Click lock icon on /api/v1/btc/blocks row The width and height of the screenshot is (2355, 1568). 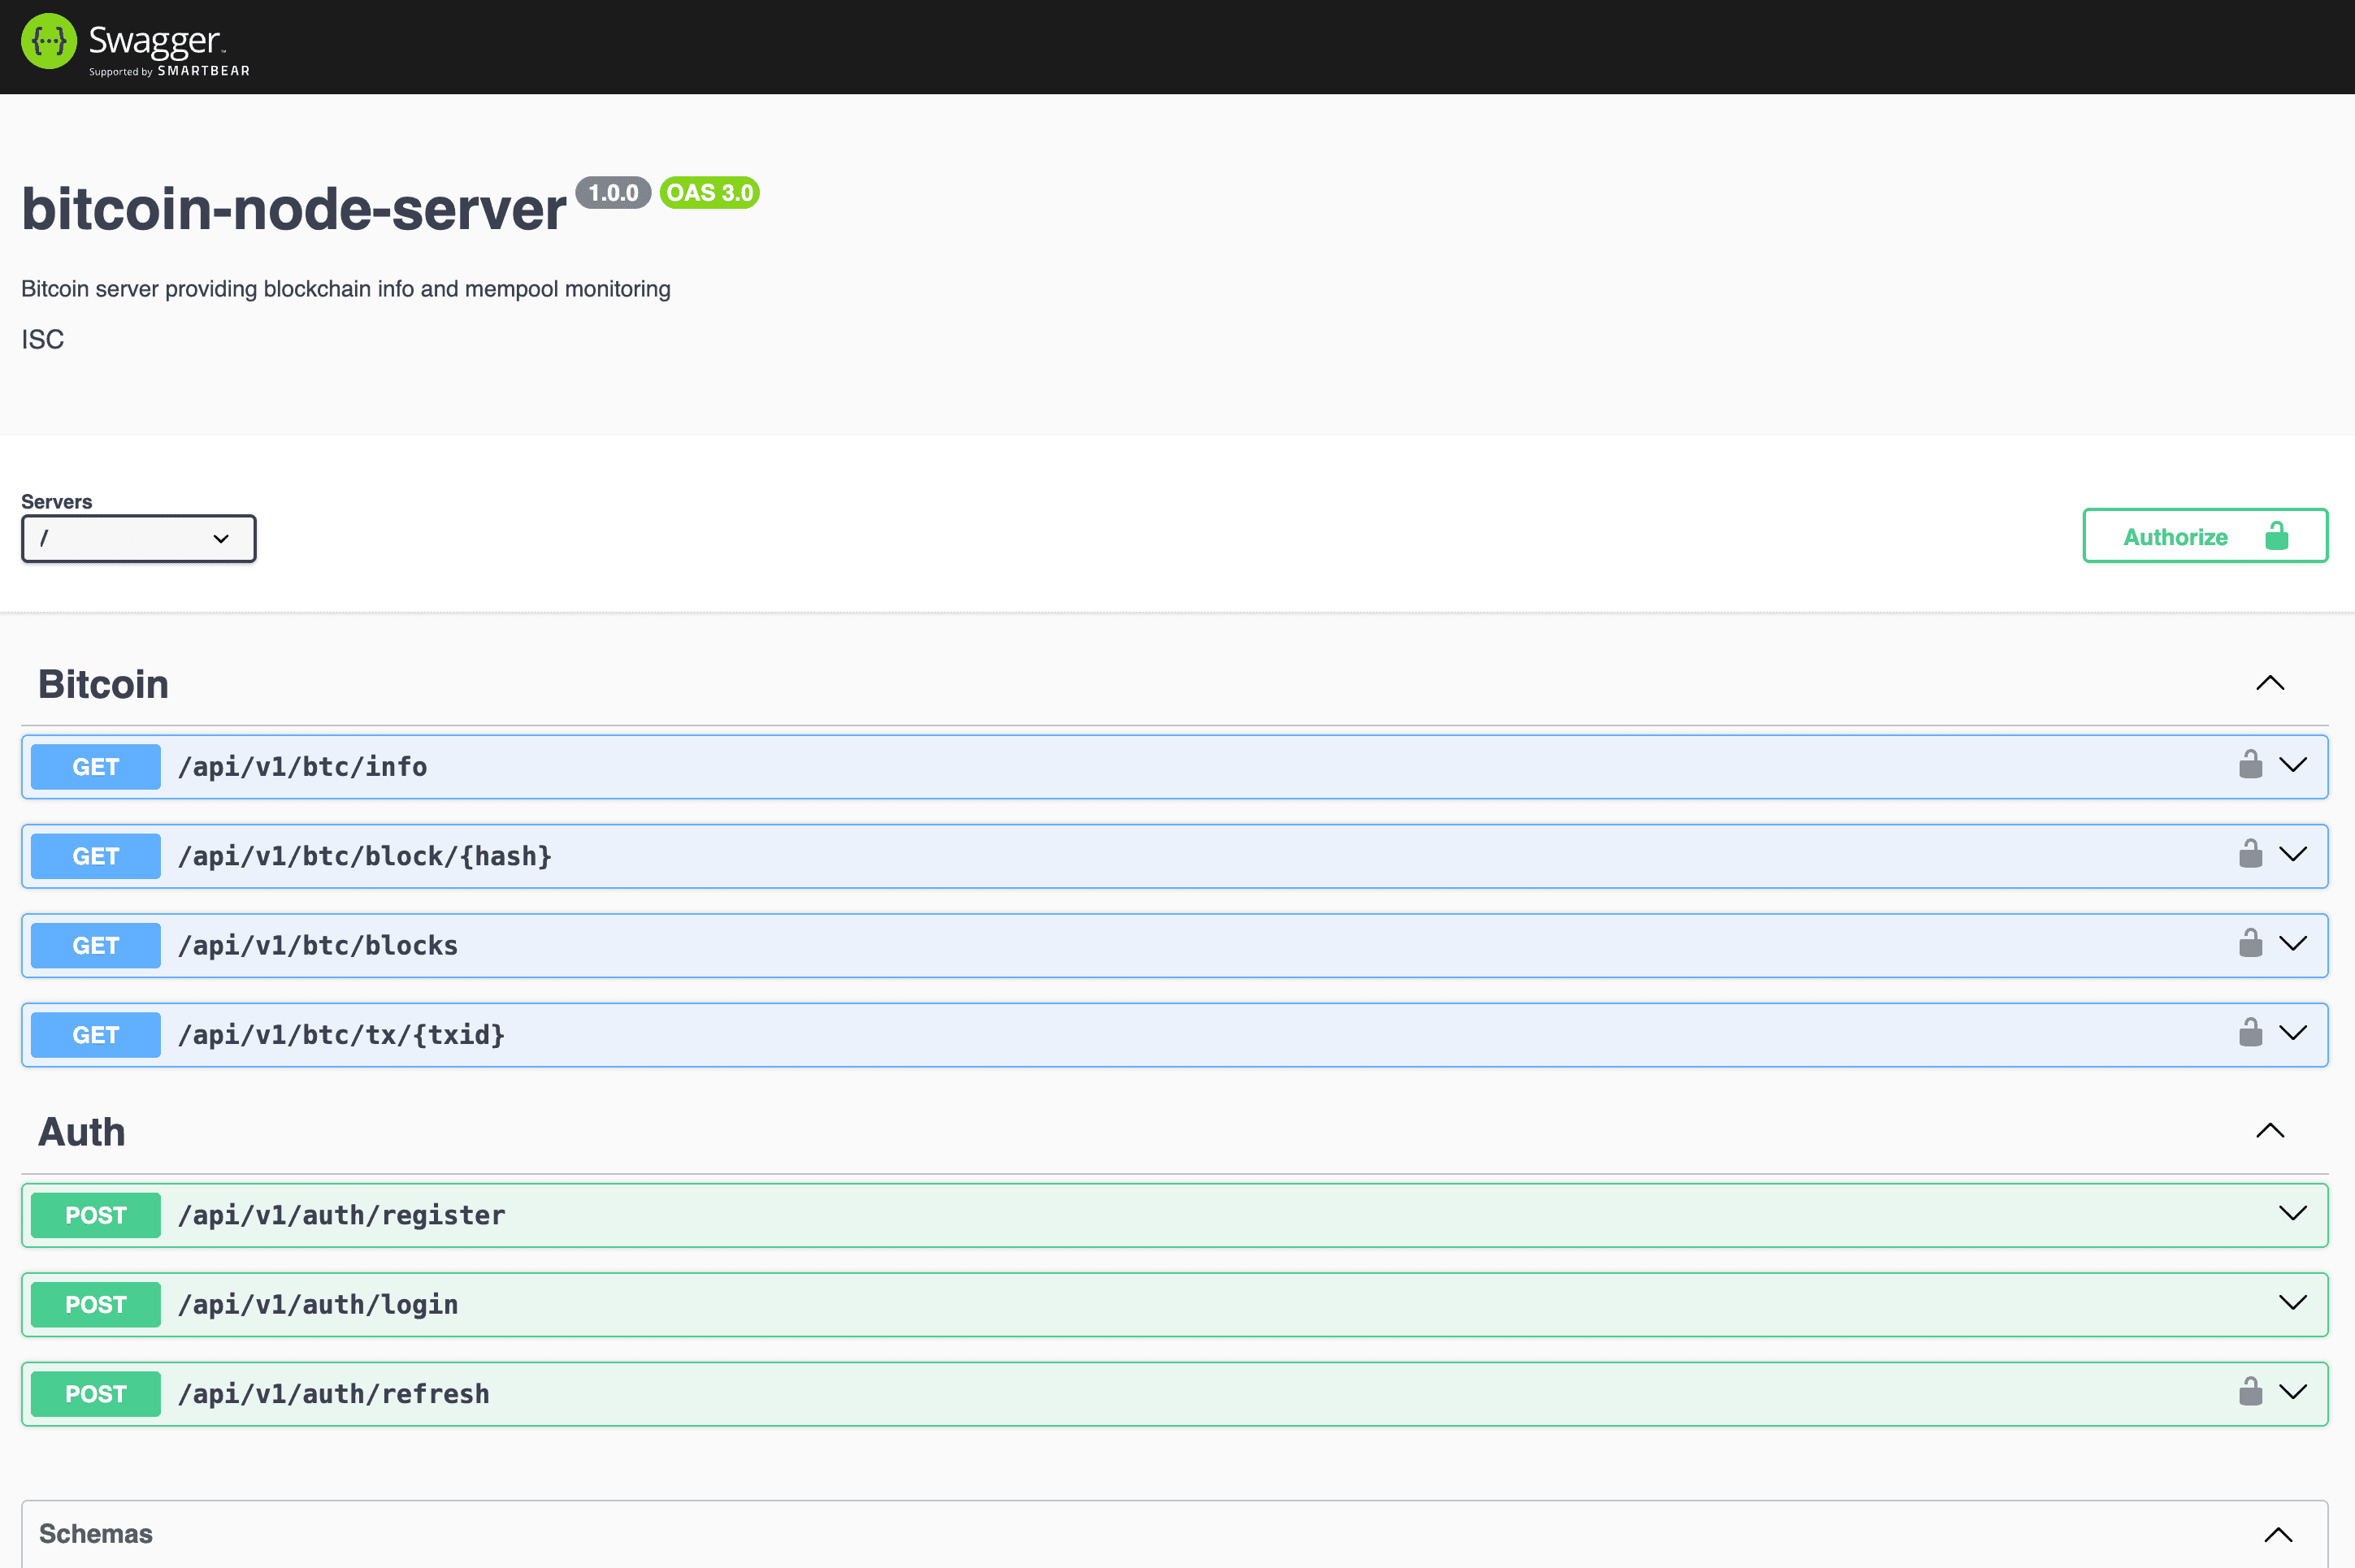2250,944
